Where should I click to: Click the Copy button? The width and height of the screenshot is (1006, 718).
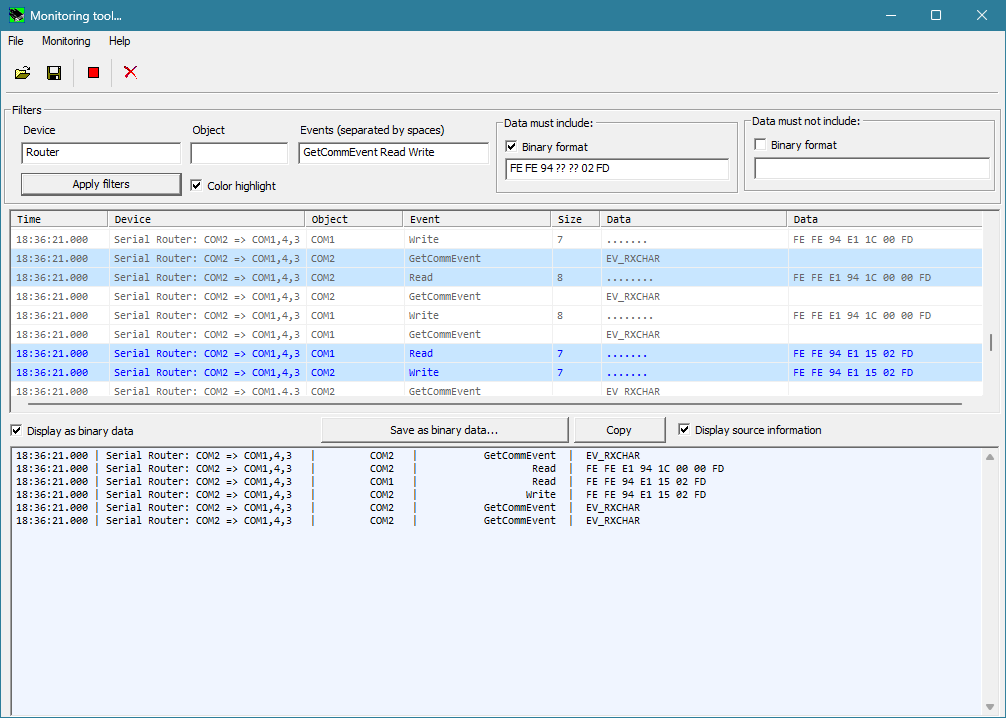[x=619, y=430]
